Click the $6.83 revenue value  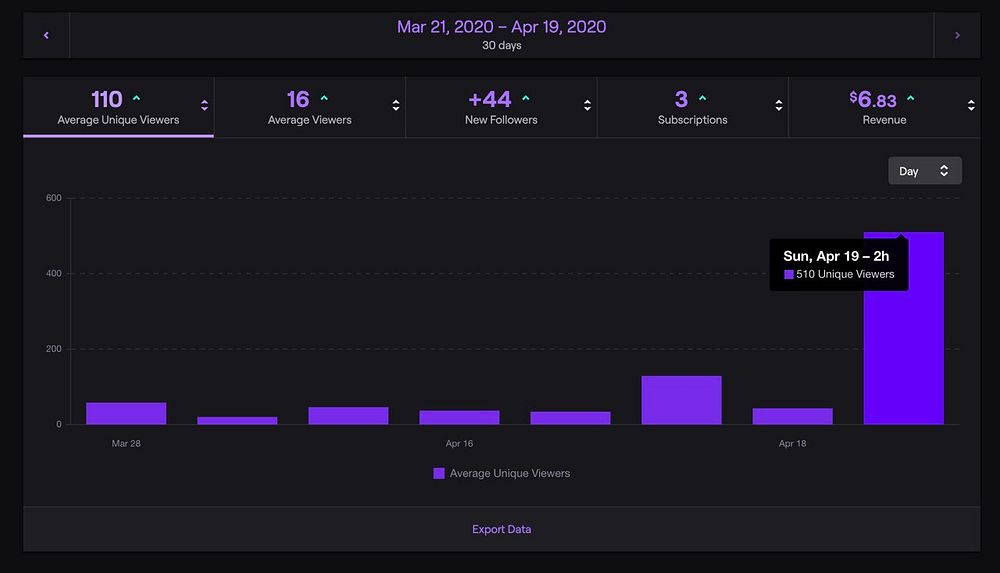click(x=873, y=99)
